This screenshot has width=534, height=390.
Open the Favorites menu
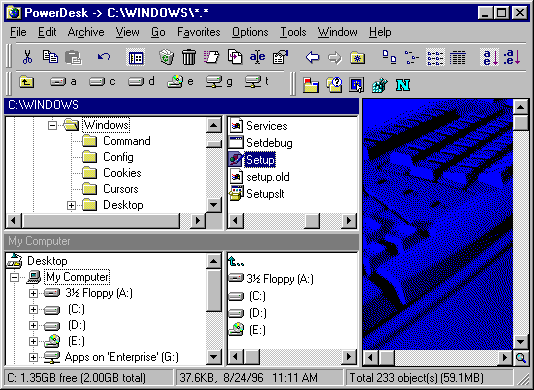[199, 32]
